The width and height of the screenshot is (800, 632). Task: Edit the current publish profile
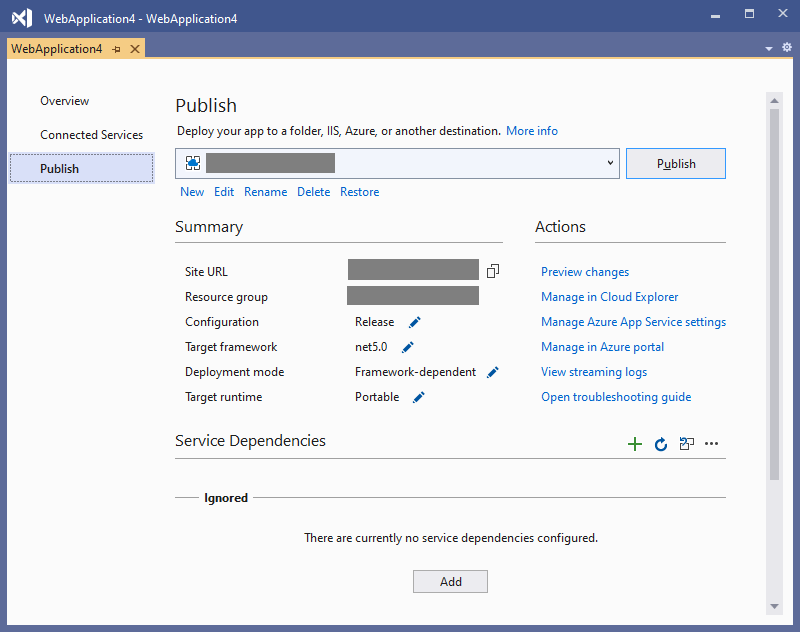[224, 192]
